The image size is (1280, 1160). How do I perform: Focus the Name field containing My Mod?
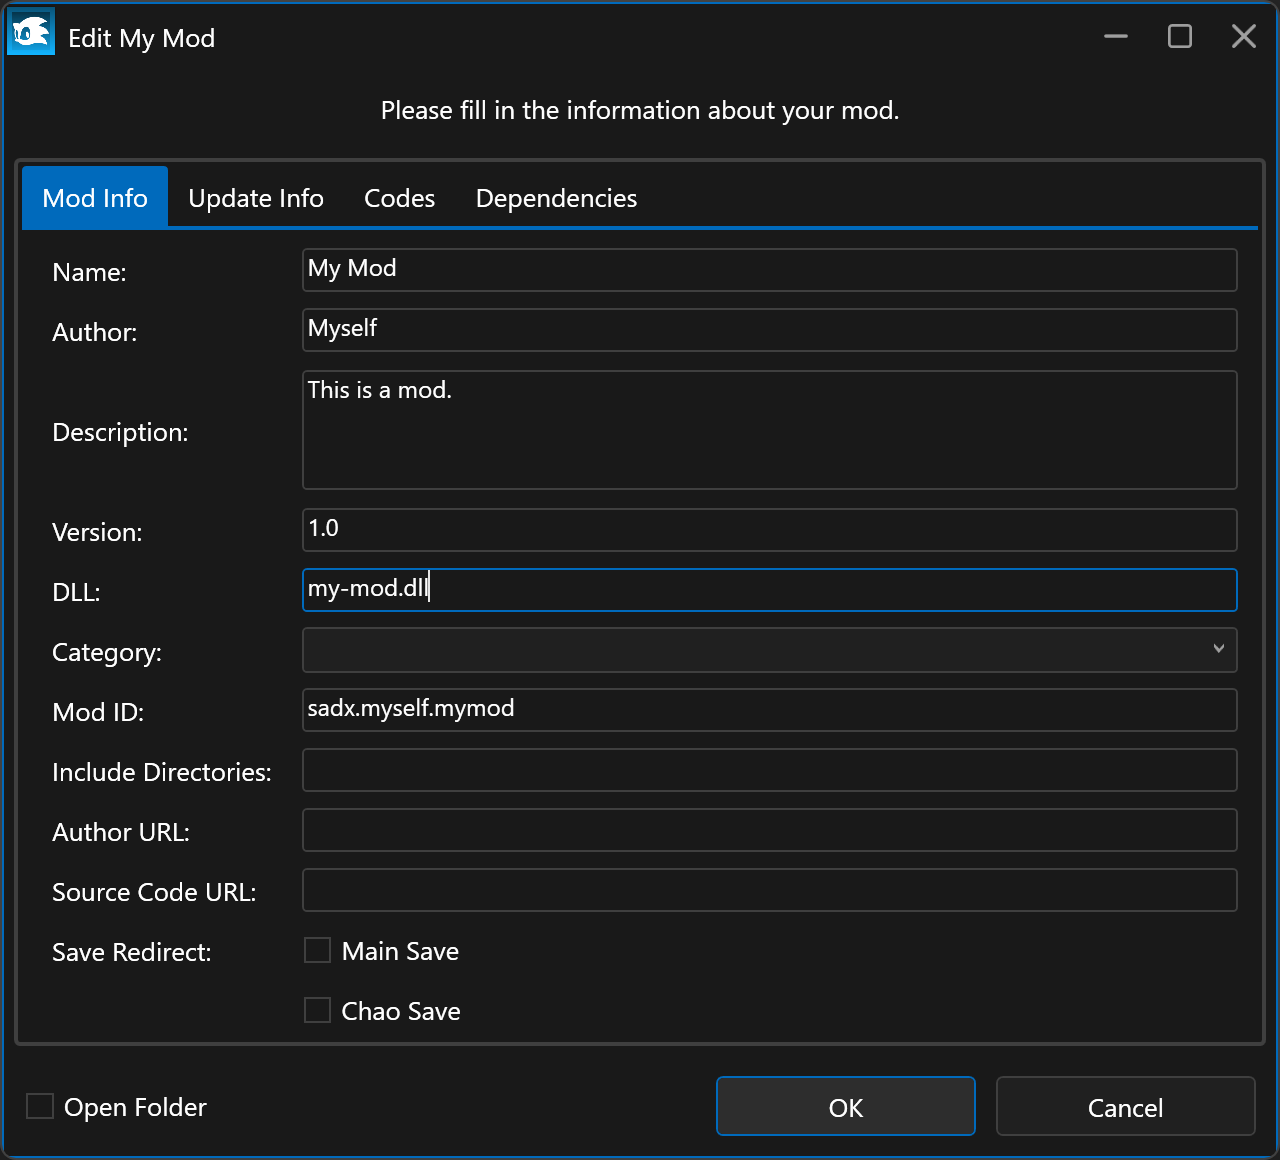click(x=769, y=270)
